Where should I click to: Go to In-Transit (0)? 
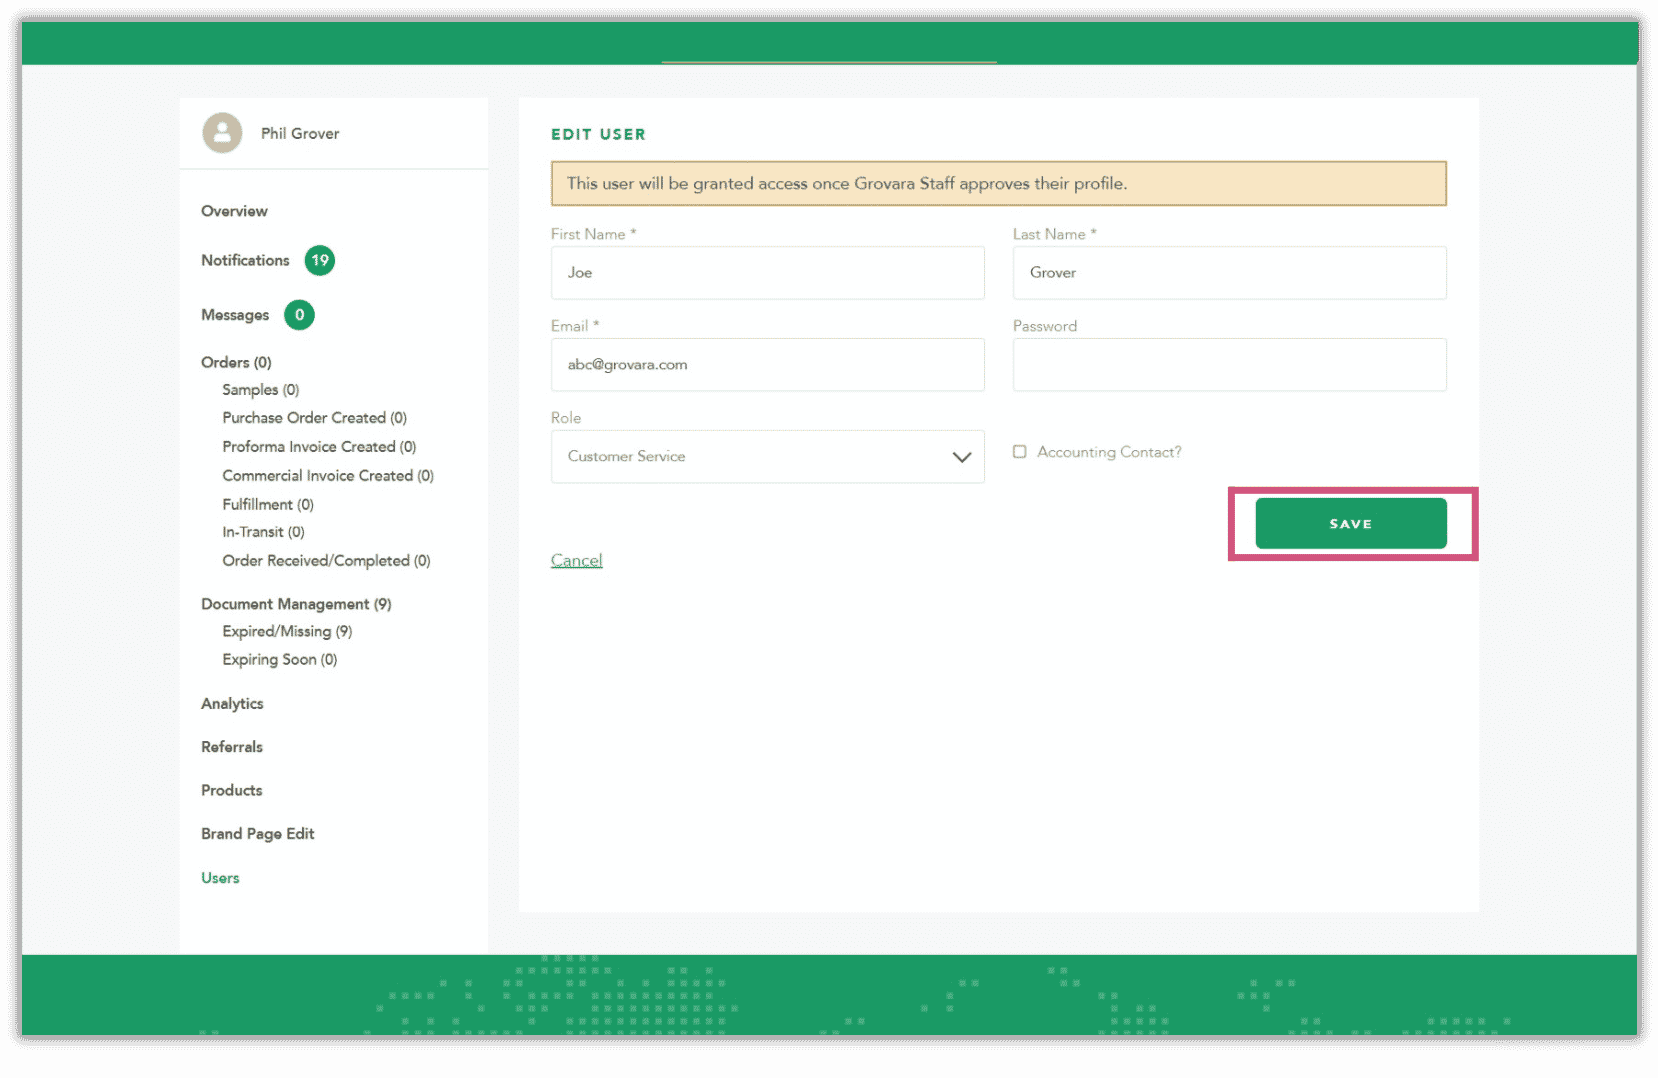[263, 532]
